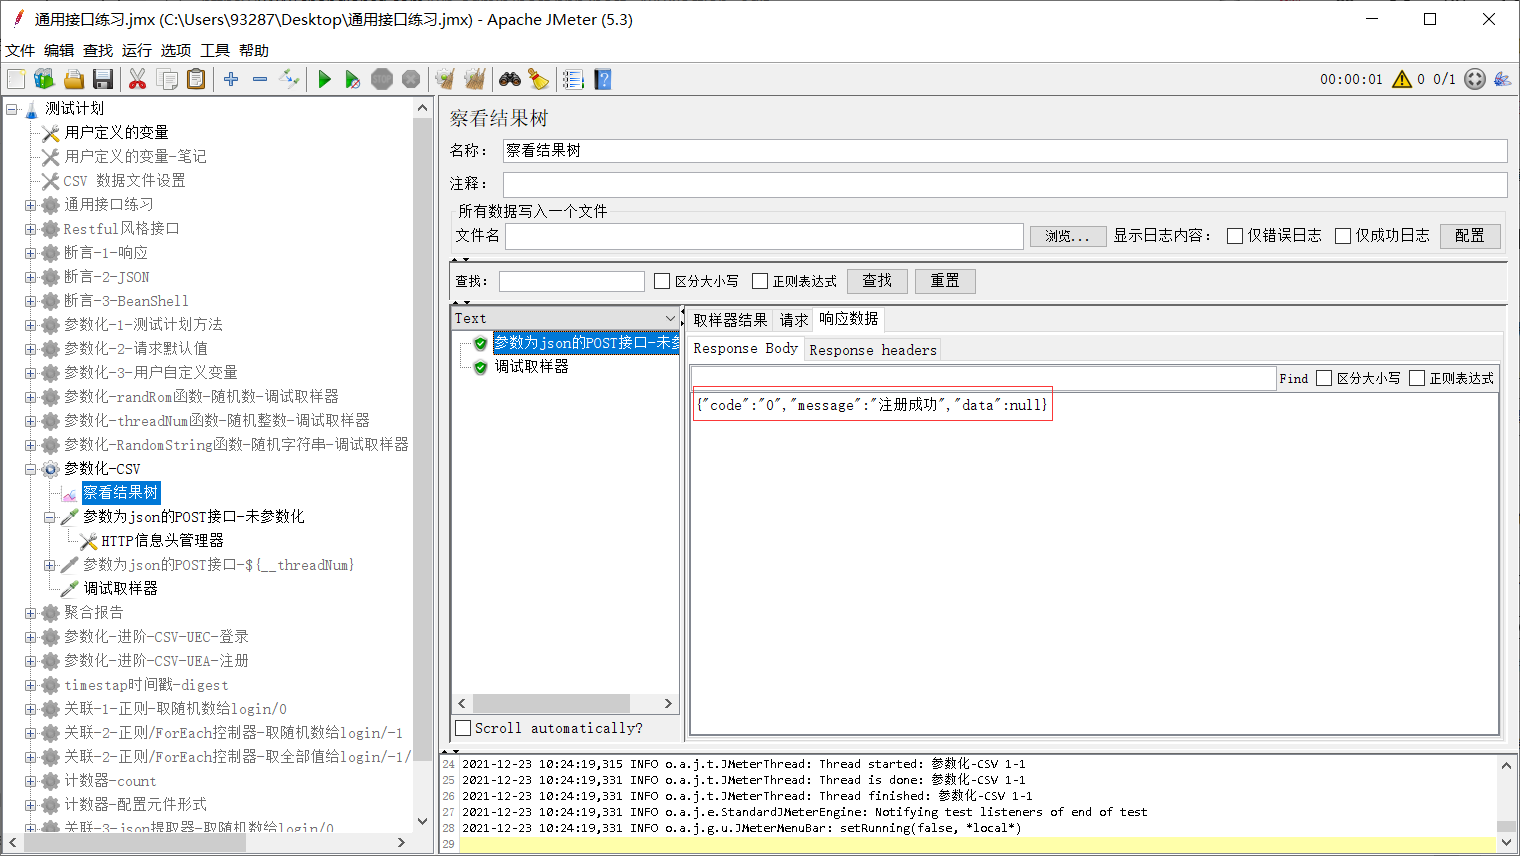
Task: Open the 编辑 menu
Action: [59, 50]
